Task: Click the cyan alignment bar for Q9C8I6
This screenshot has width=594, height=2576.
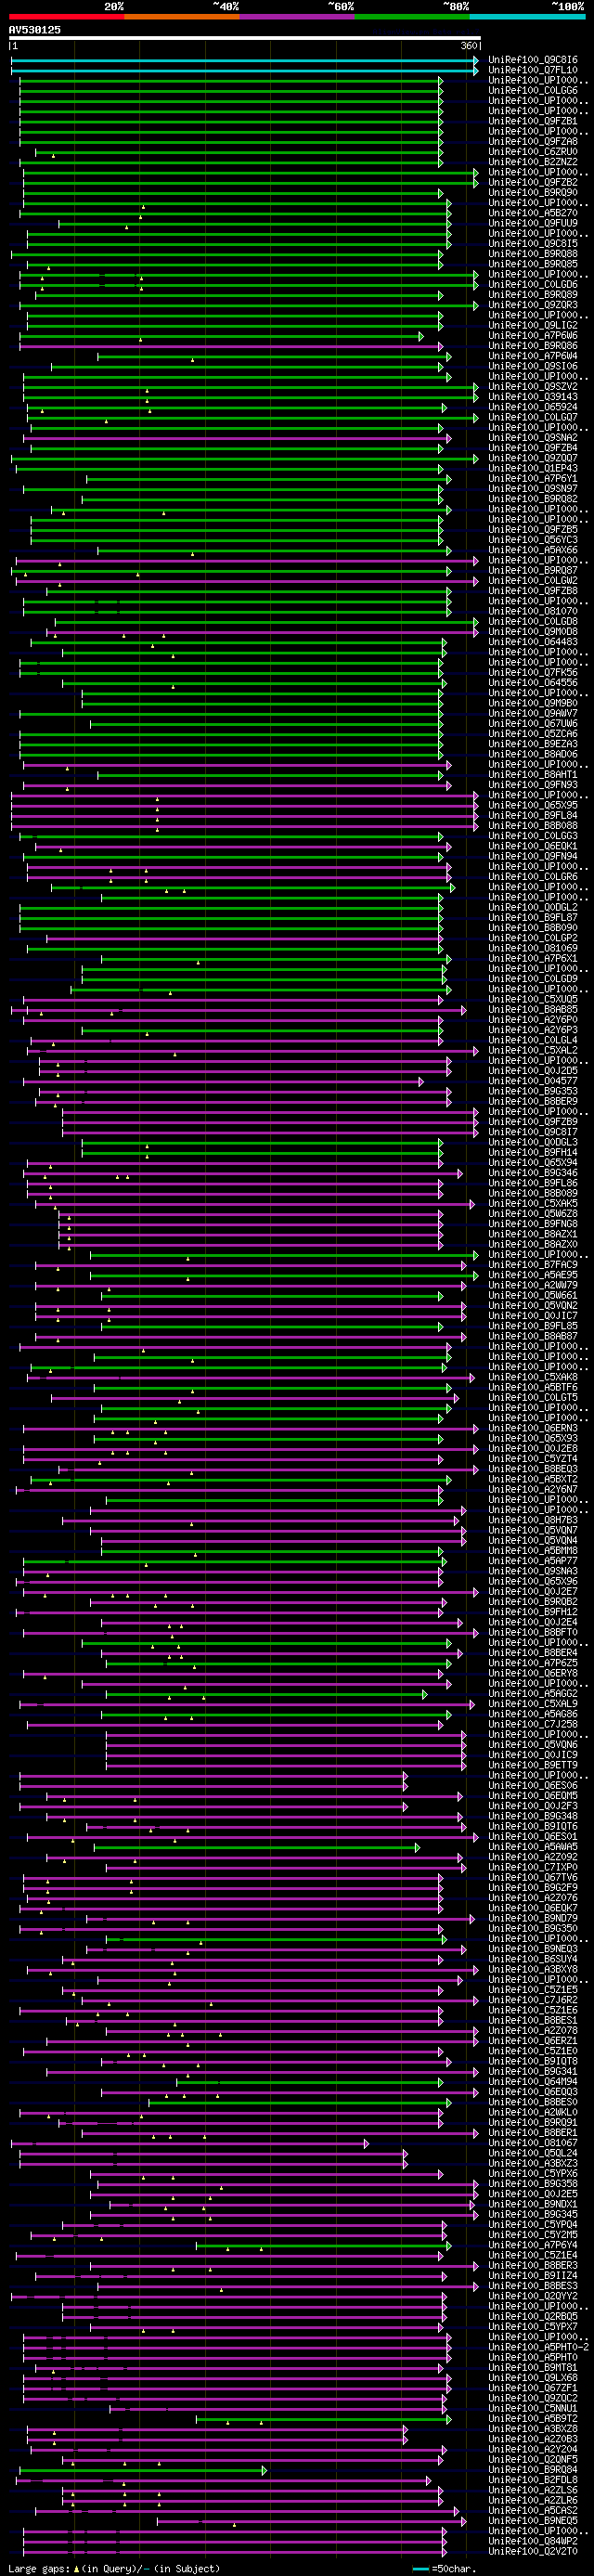Action: (245, 60)
